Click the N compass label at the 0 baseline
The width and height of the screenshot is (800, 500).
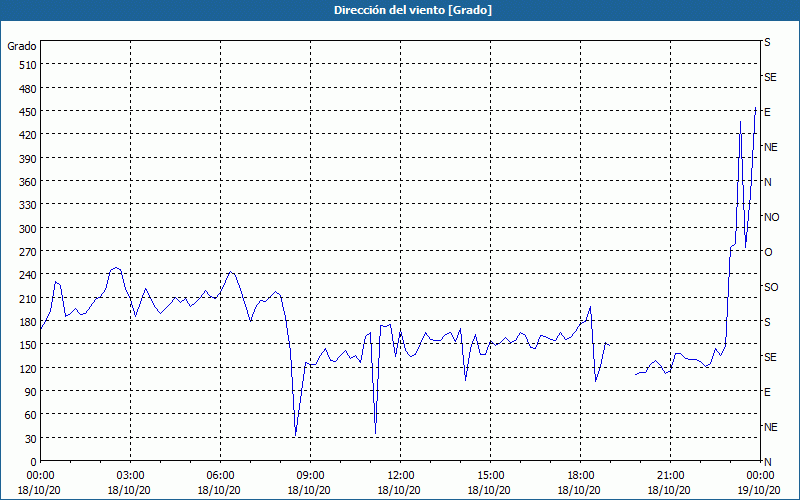pos(767,462)
